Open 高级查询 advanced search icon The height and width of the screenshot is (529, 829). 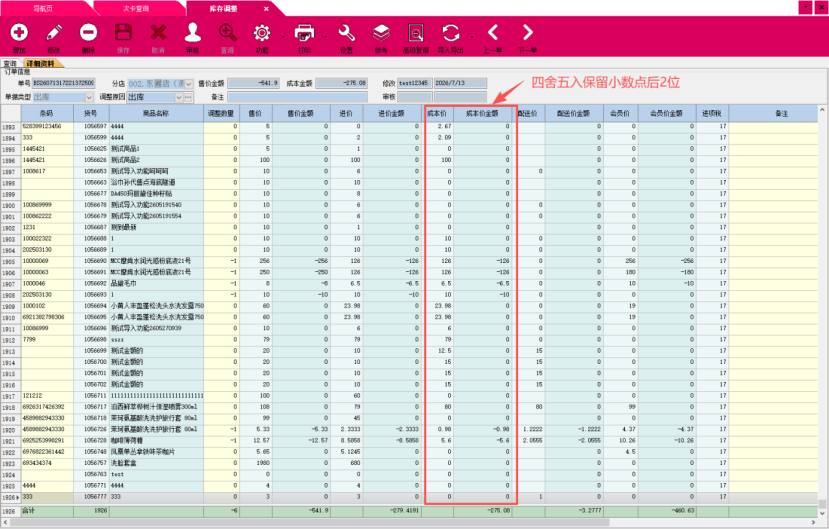pyautogui.click(x=416, y=33)
